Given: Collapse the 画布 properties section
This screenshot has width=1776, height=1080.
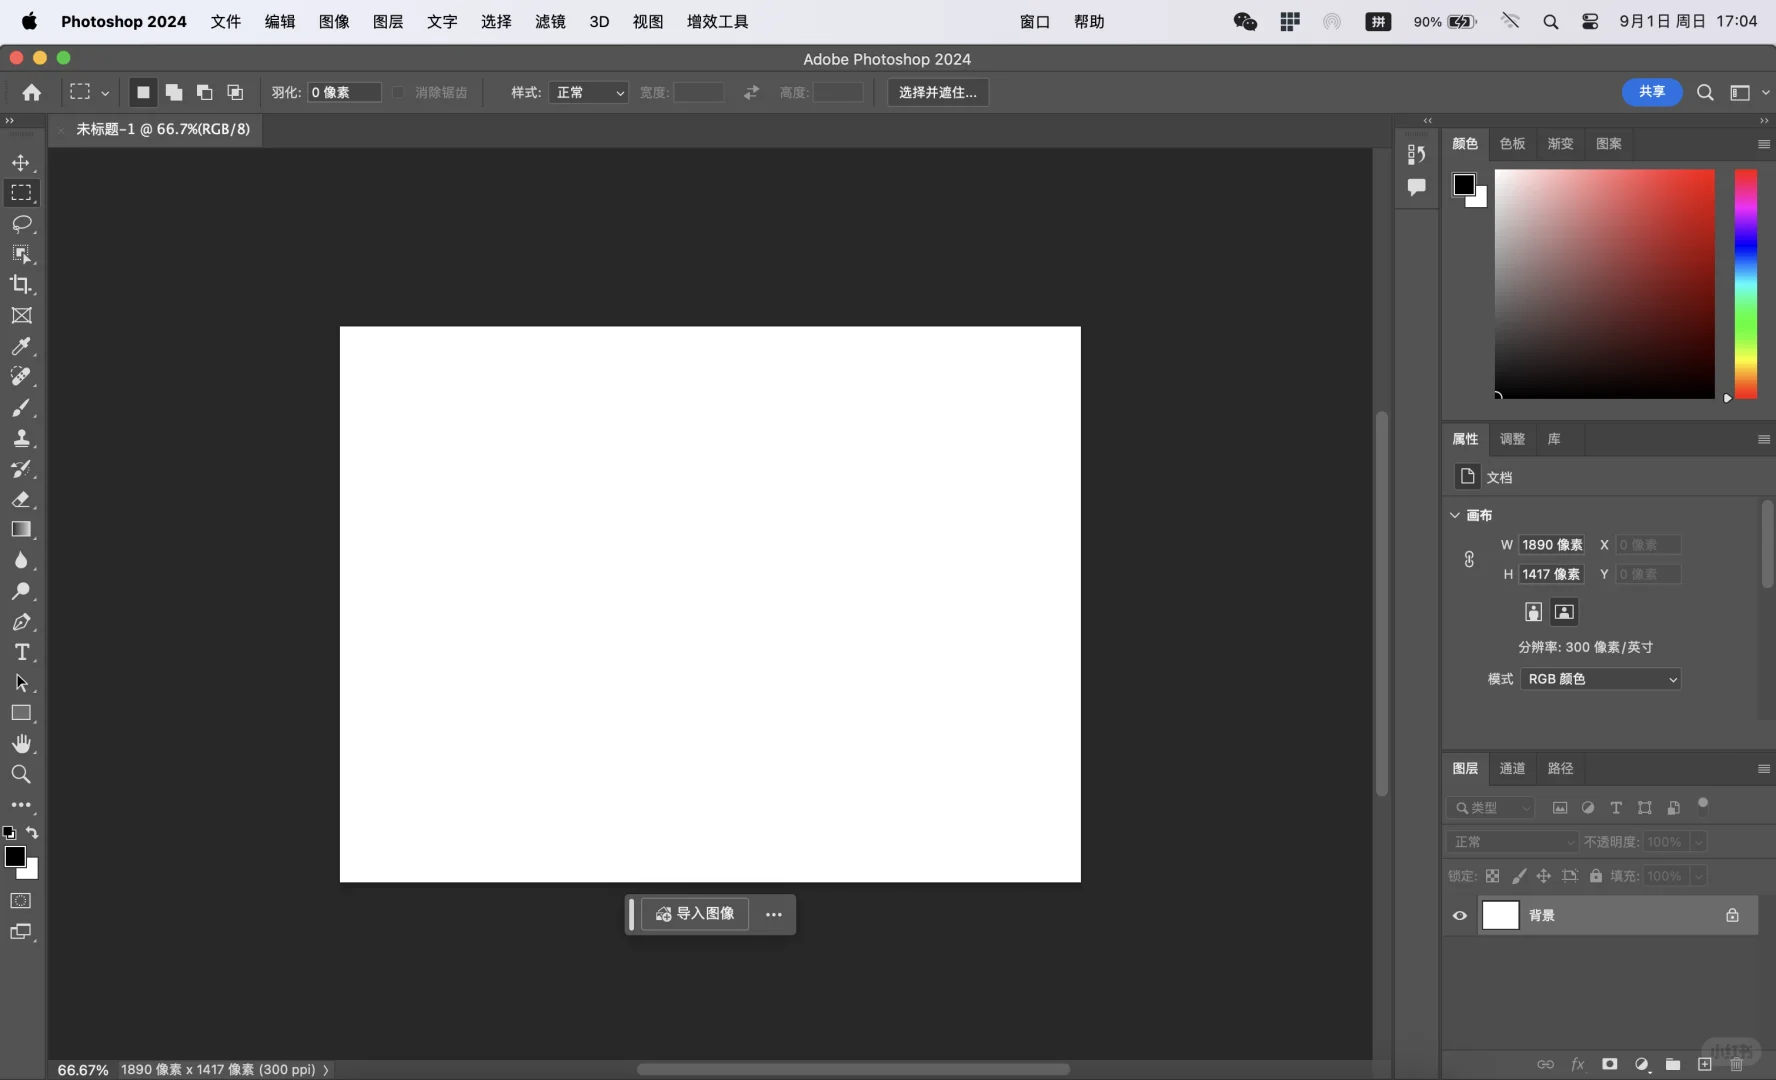Looking at the screenshot, I should tap(1455, 516).
